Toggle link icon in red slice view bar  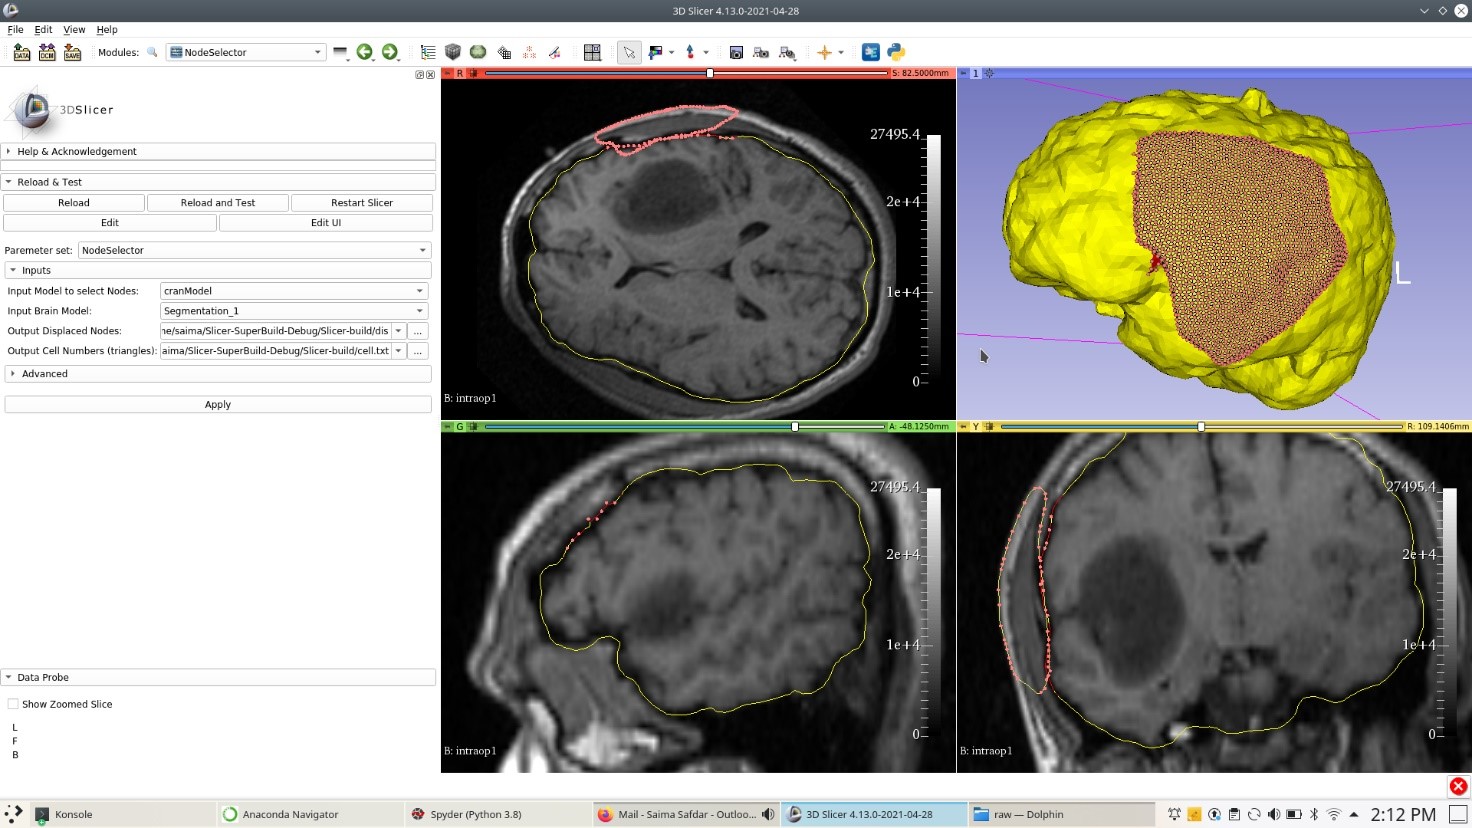pyautogui.click(x=473, y=73)
